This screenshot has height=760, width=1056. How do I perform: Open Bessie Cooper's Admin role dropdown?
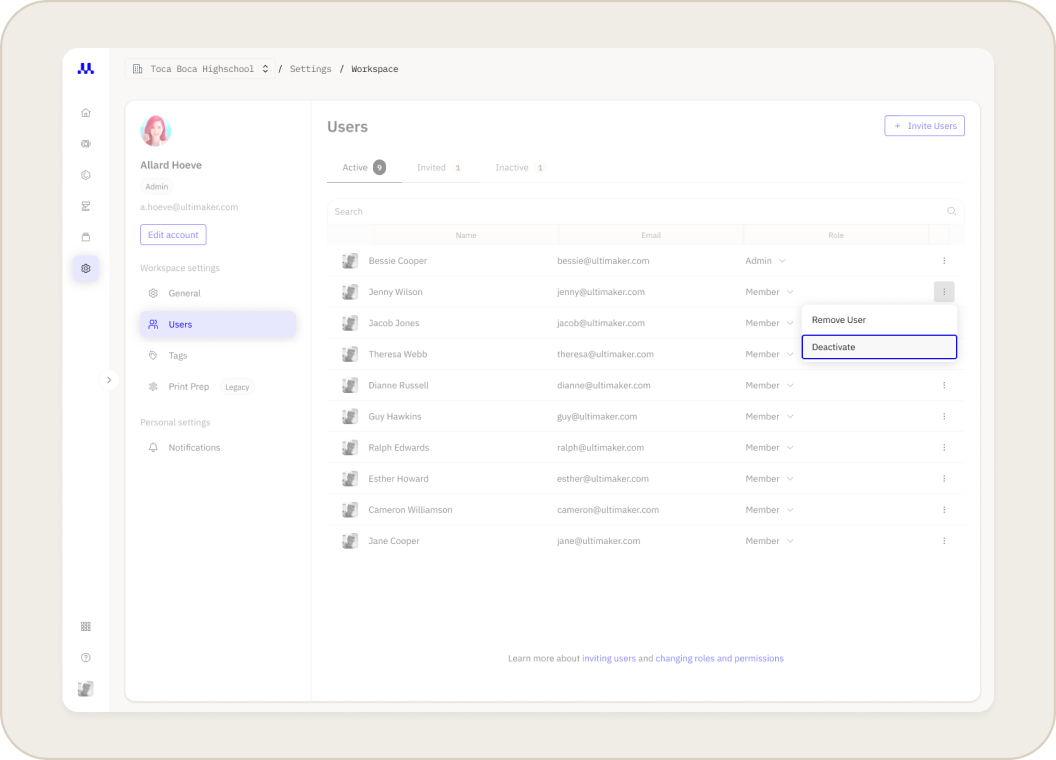766,261
